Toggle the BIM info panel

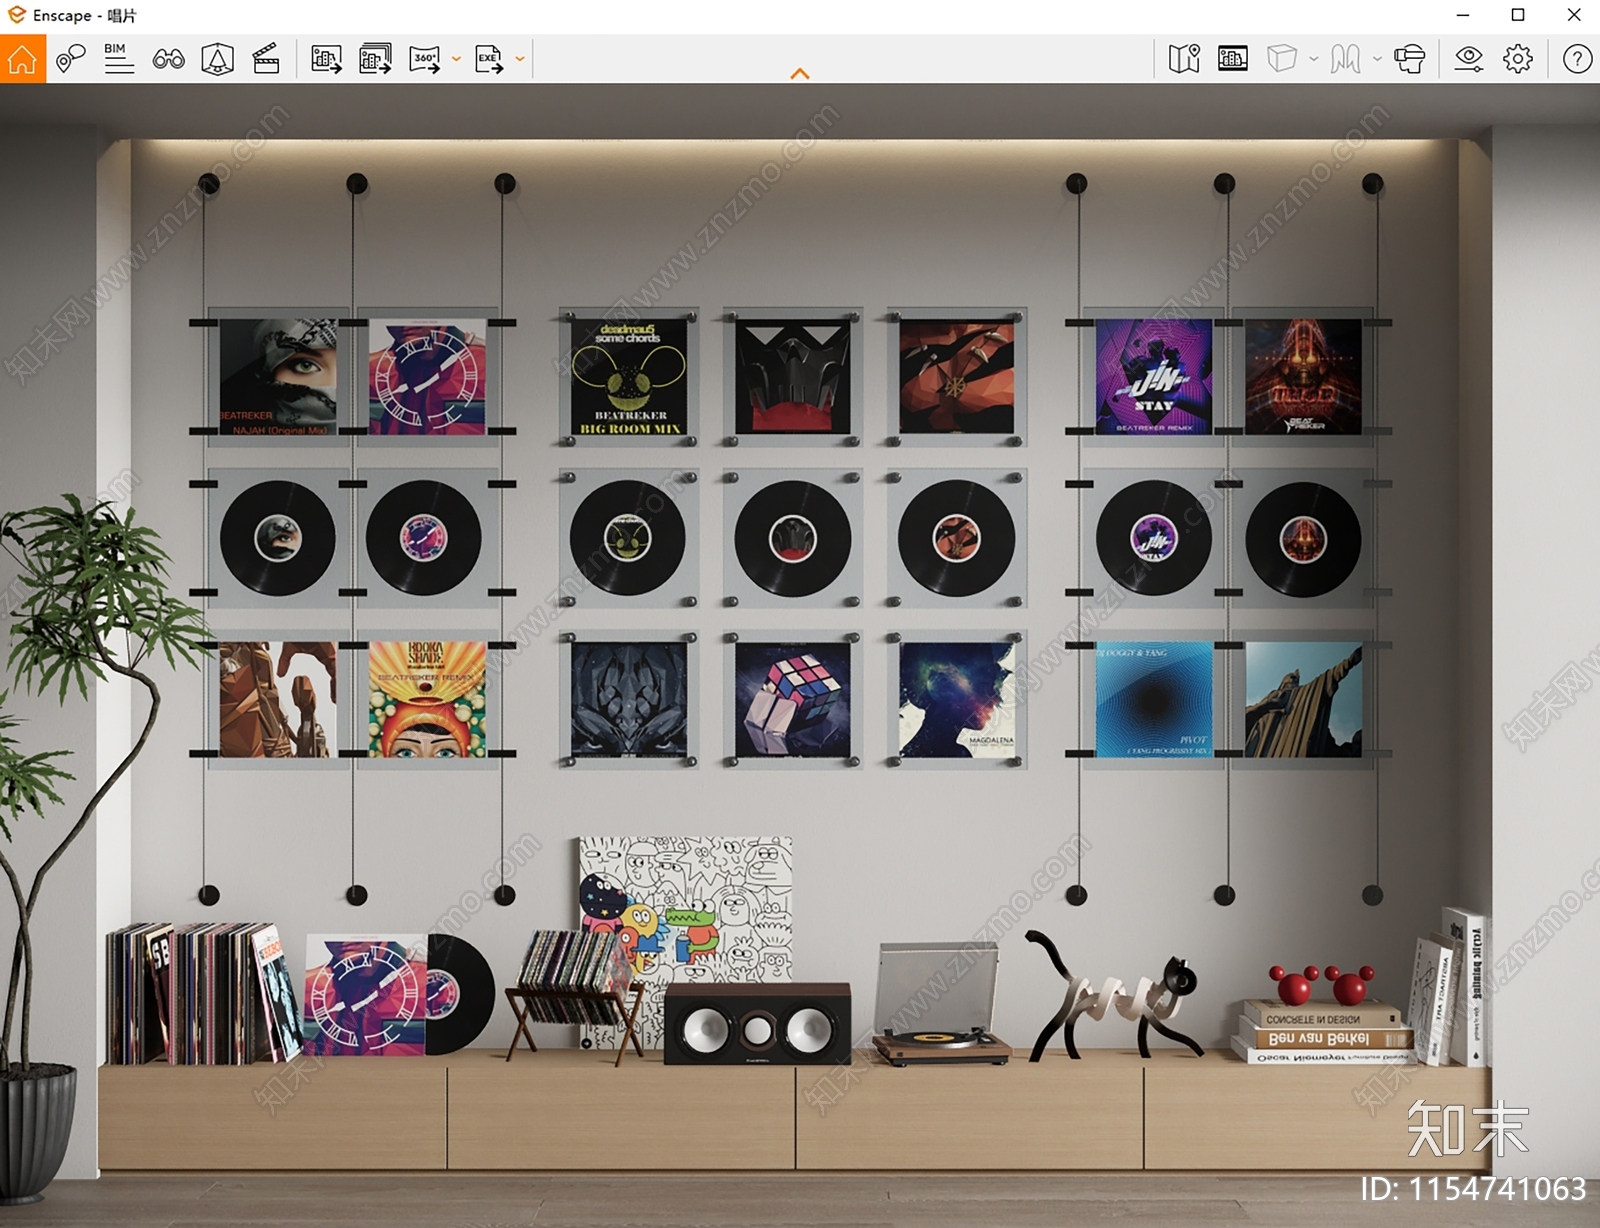(x=119, y=59)
